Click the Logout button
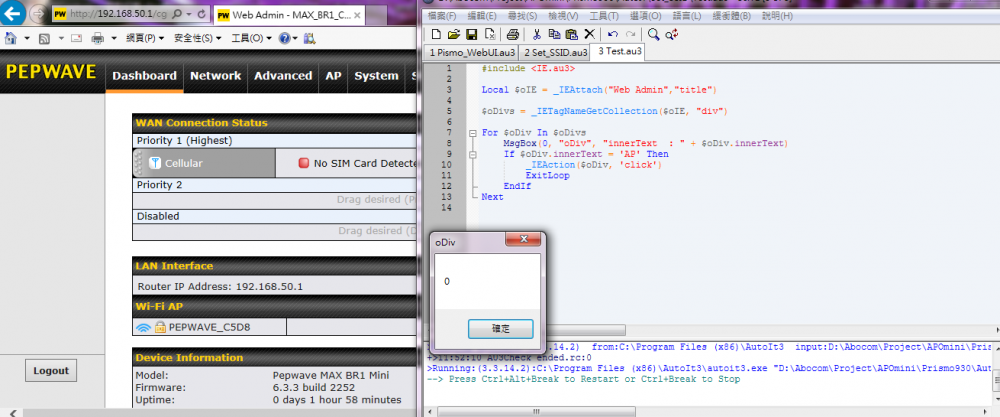The image size is (1000, 417). click(50, 370)
